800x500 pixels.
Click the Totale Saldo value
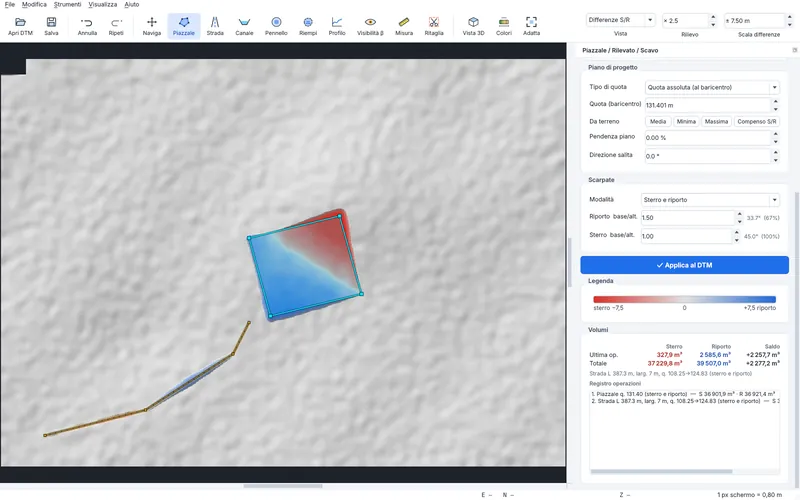[x=763, y=363]
